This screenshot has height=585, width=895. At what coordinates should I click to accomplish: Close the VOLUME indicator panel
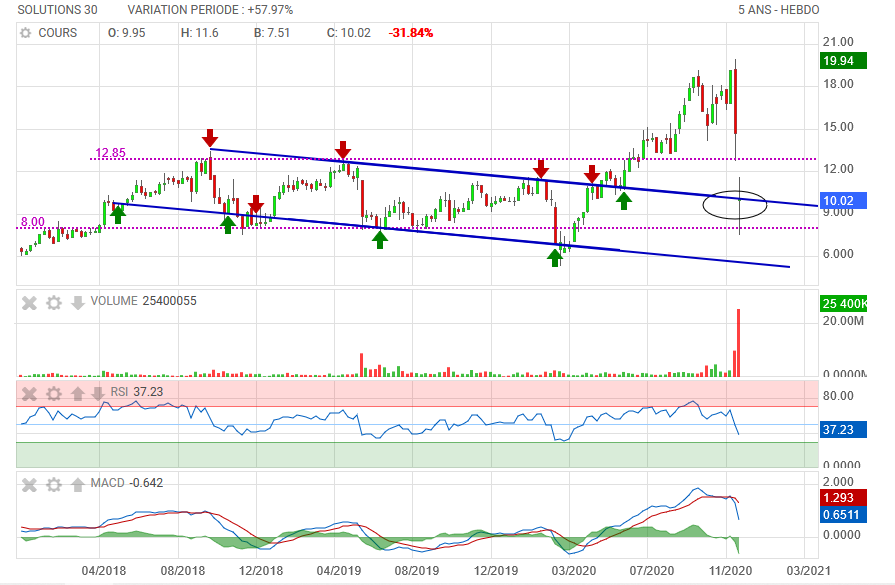click(29, 302)
